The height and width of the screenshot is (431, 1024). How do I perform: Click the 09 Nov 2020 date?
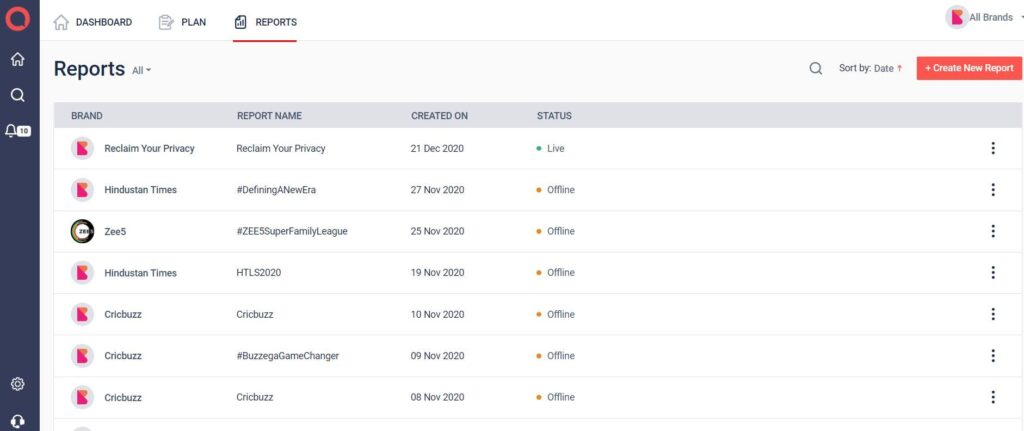tap(438, 355)
